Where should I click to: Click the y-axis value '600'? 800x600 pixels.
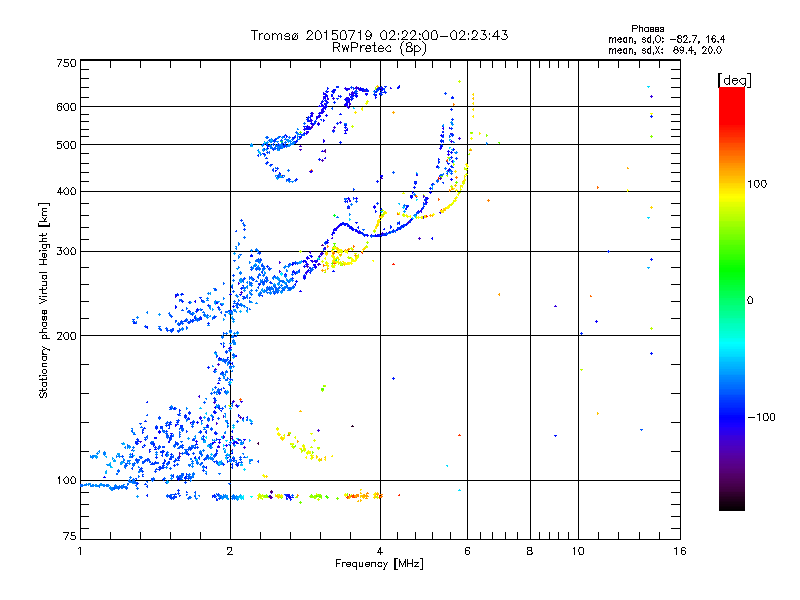(66, 107)
